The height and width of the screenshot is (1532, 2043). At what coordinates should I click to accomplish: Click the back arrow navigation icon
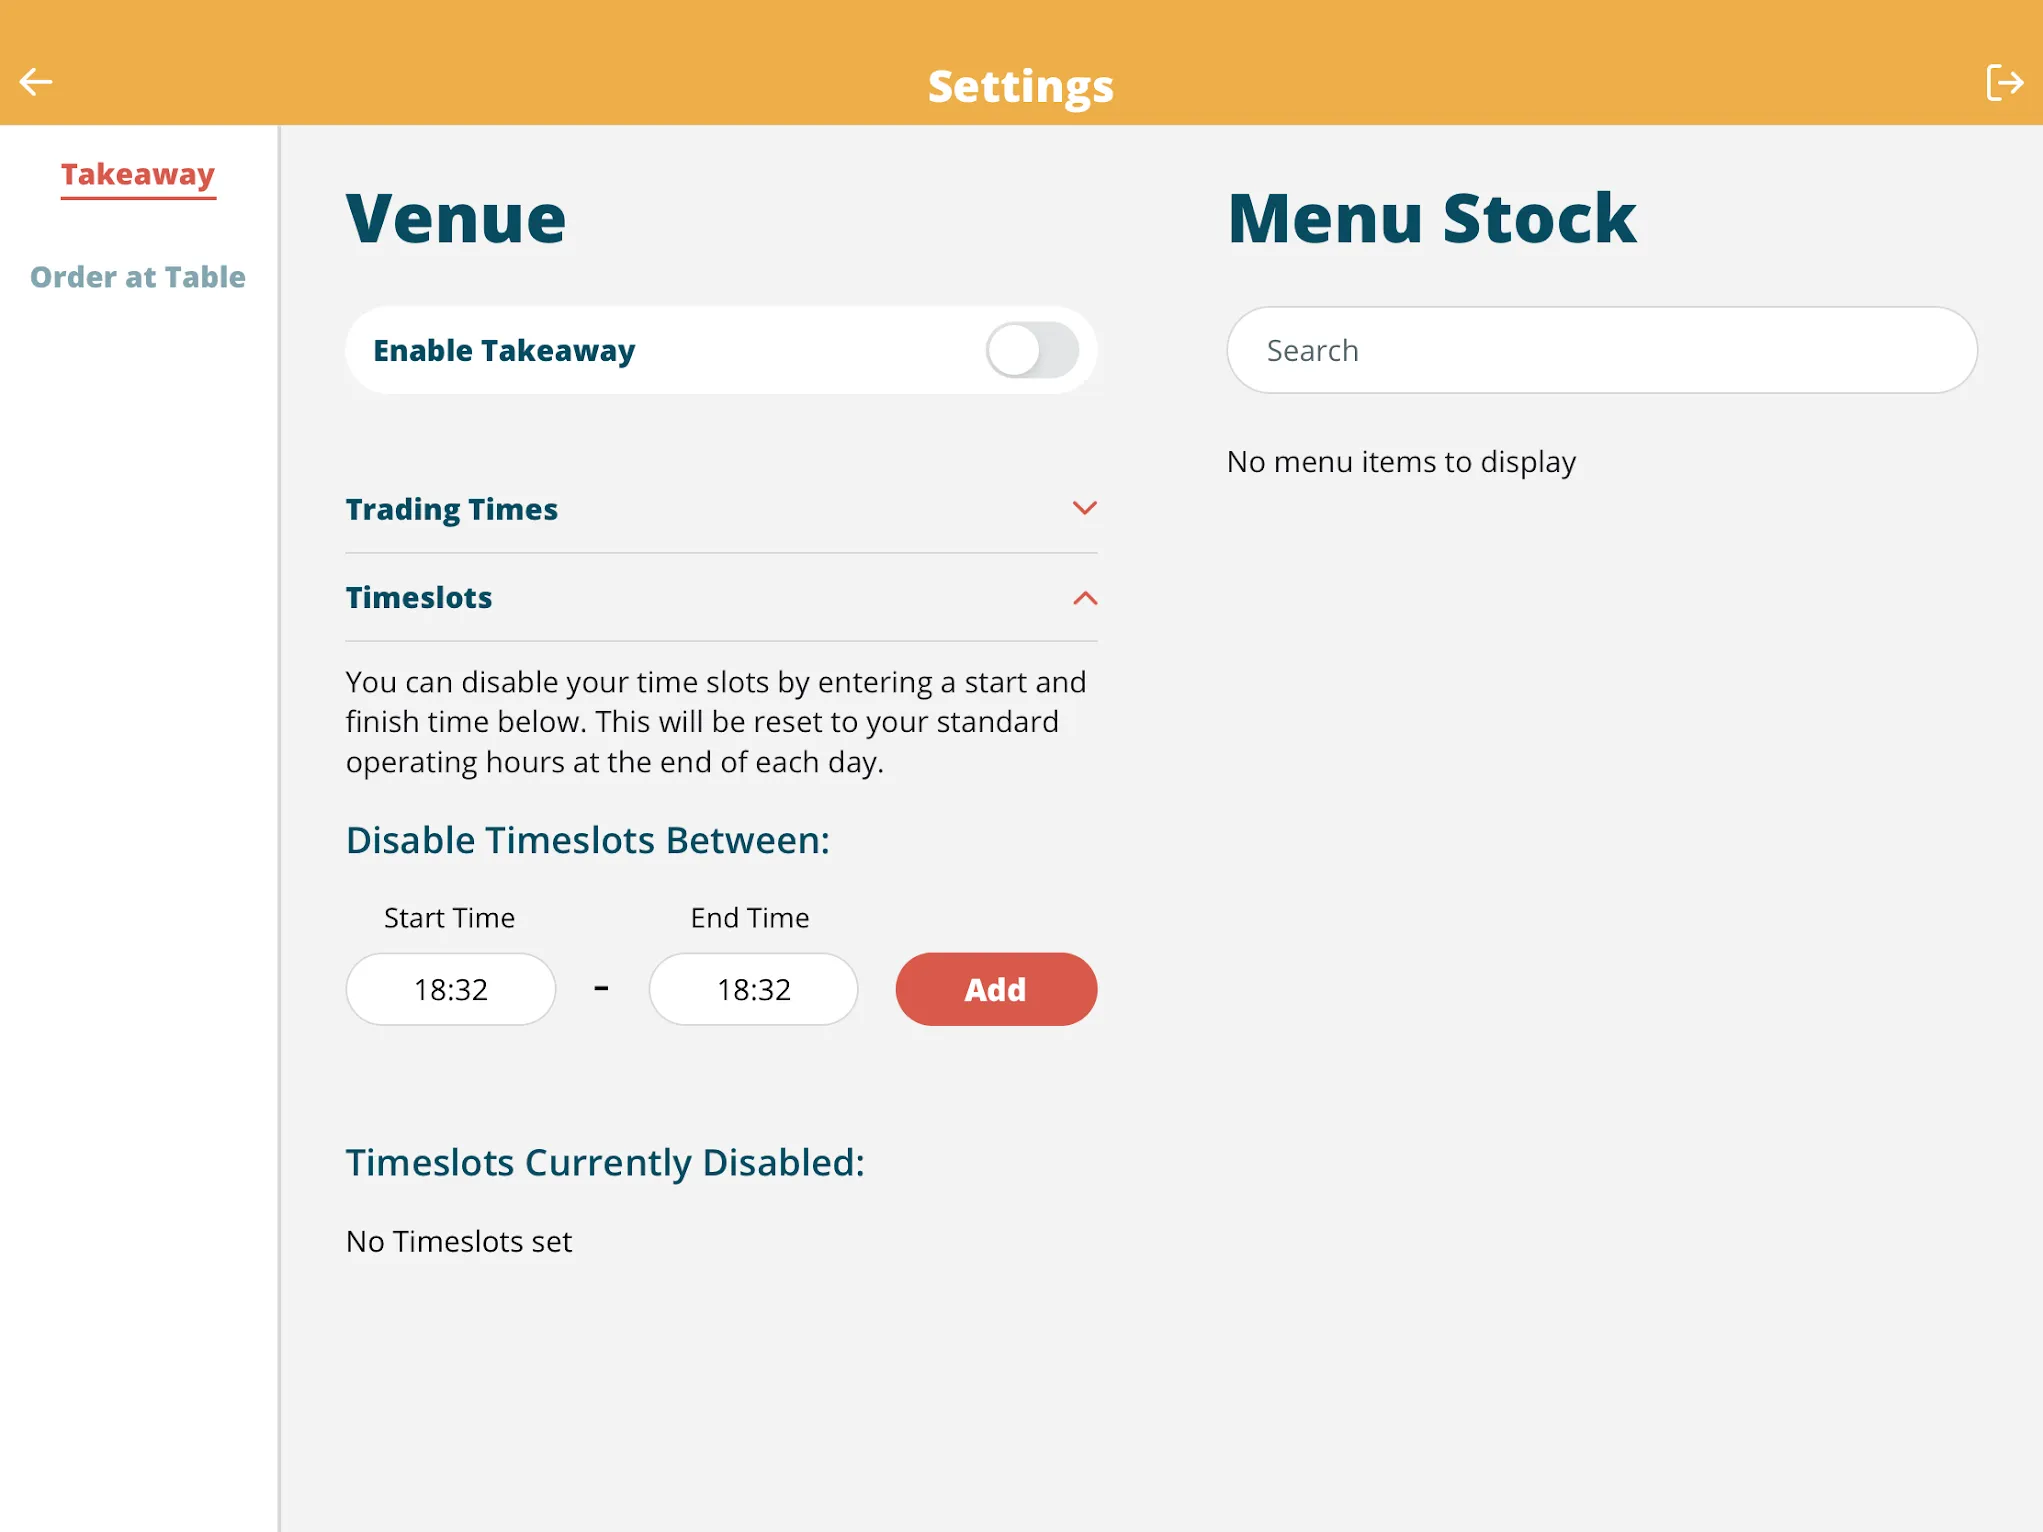tap(35, 82)
